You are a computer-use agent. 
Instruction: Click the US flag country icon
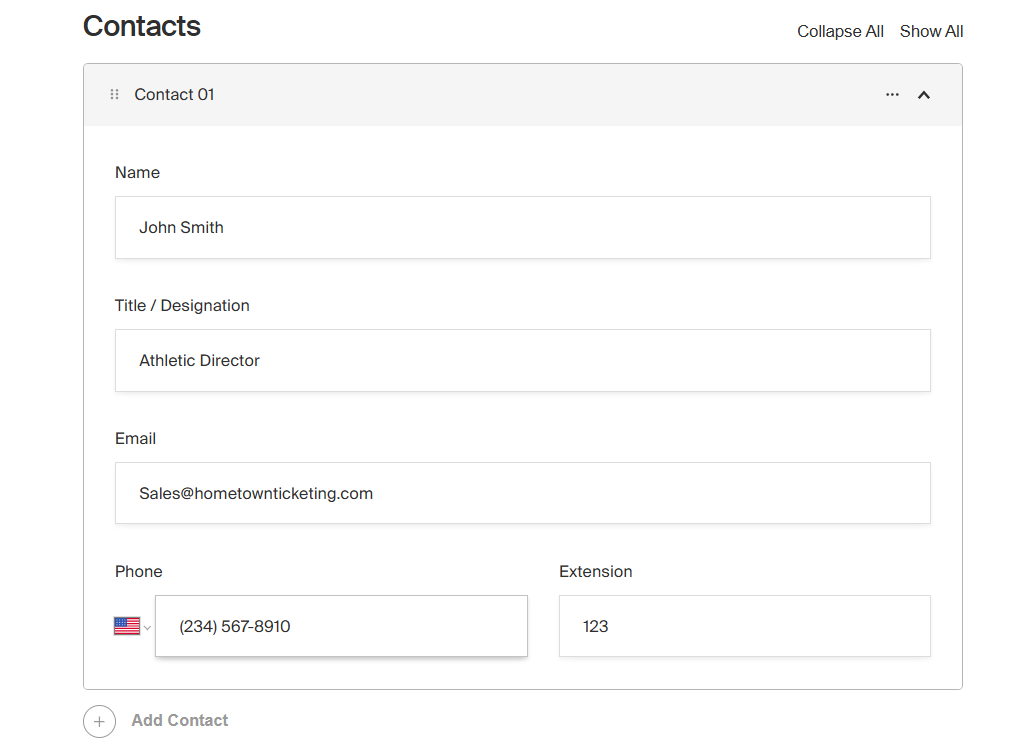(x=127, y=626)
